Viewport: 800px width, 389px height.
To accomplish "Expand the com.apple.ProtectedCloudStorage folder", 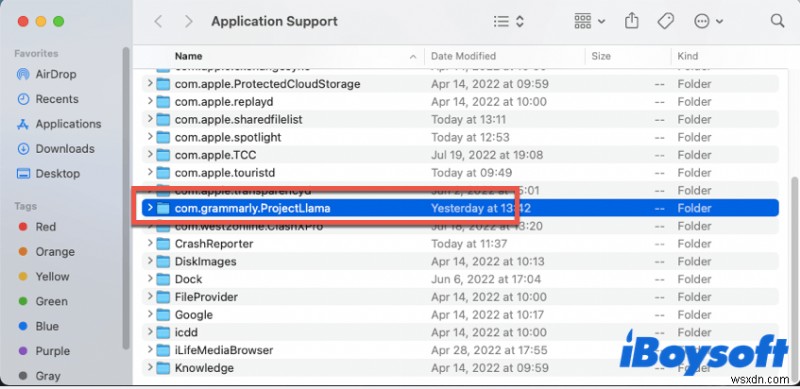I will [x=149, y=84].
